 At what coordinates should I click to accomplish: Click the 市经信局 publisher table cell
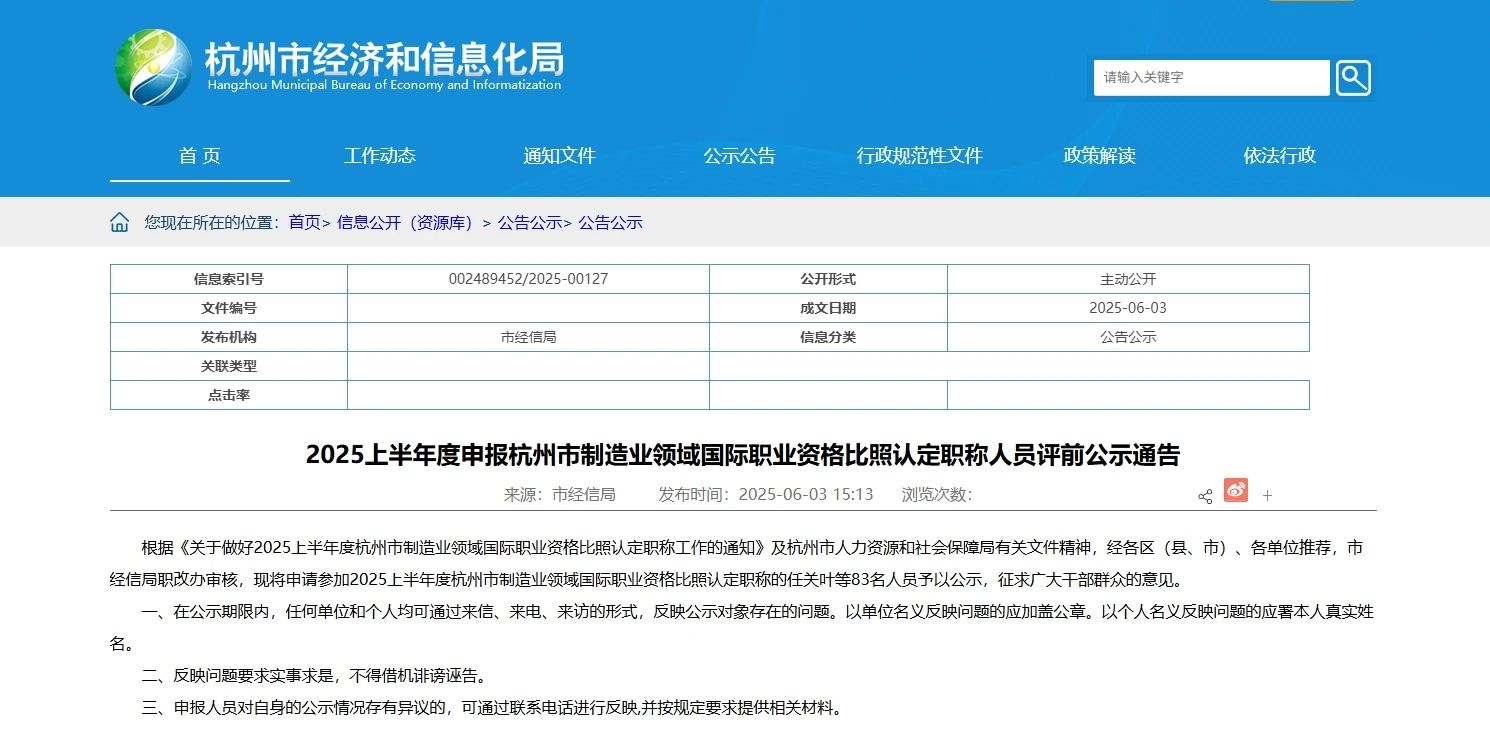pos(528,337)
